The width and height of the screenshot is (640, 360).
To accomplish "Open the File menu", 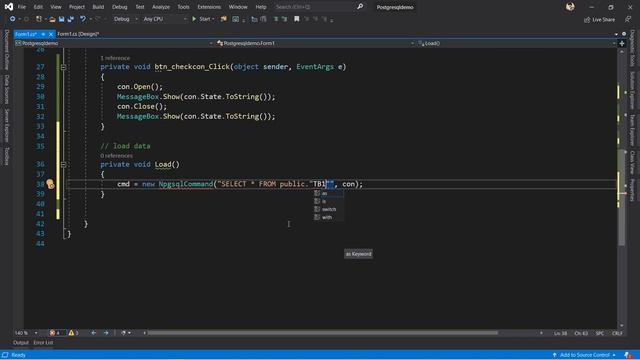I will [22, 7].
